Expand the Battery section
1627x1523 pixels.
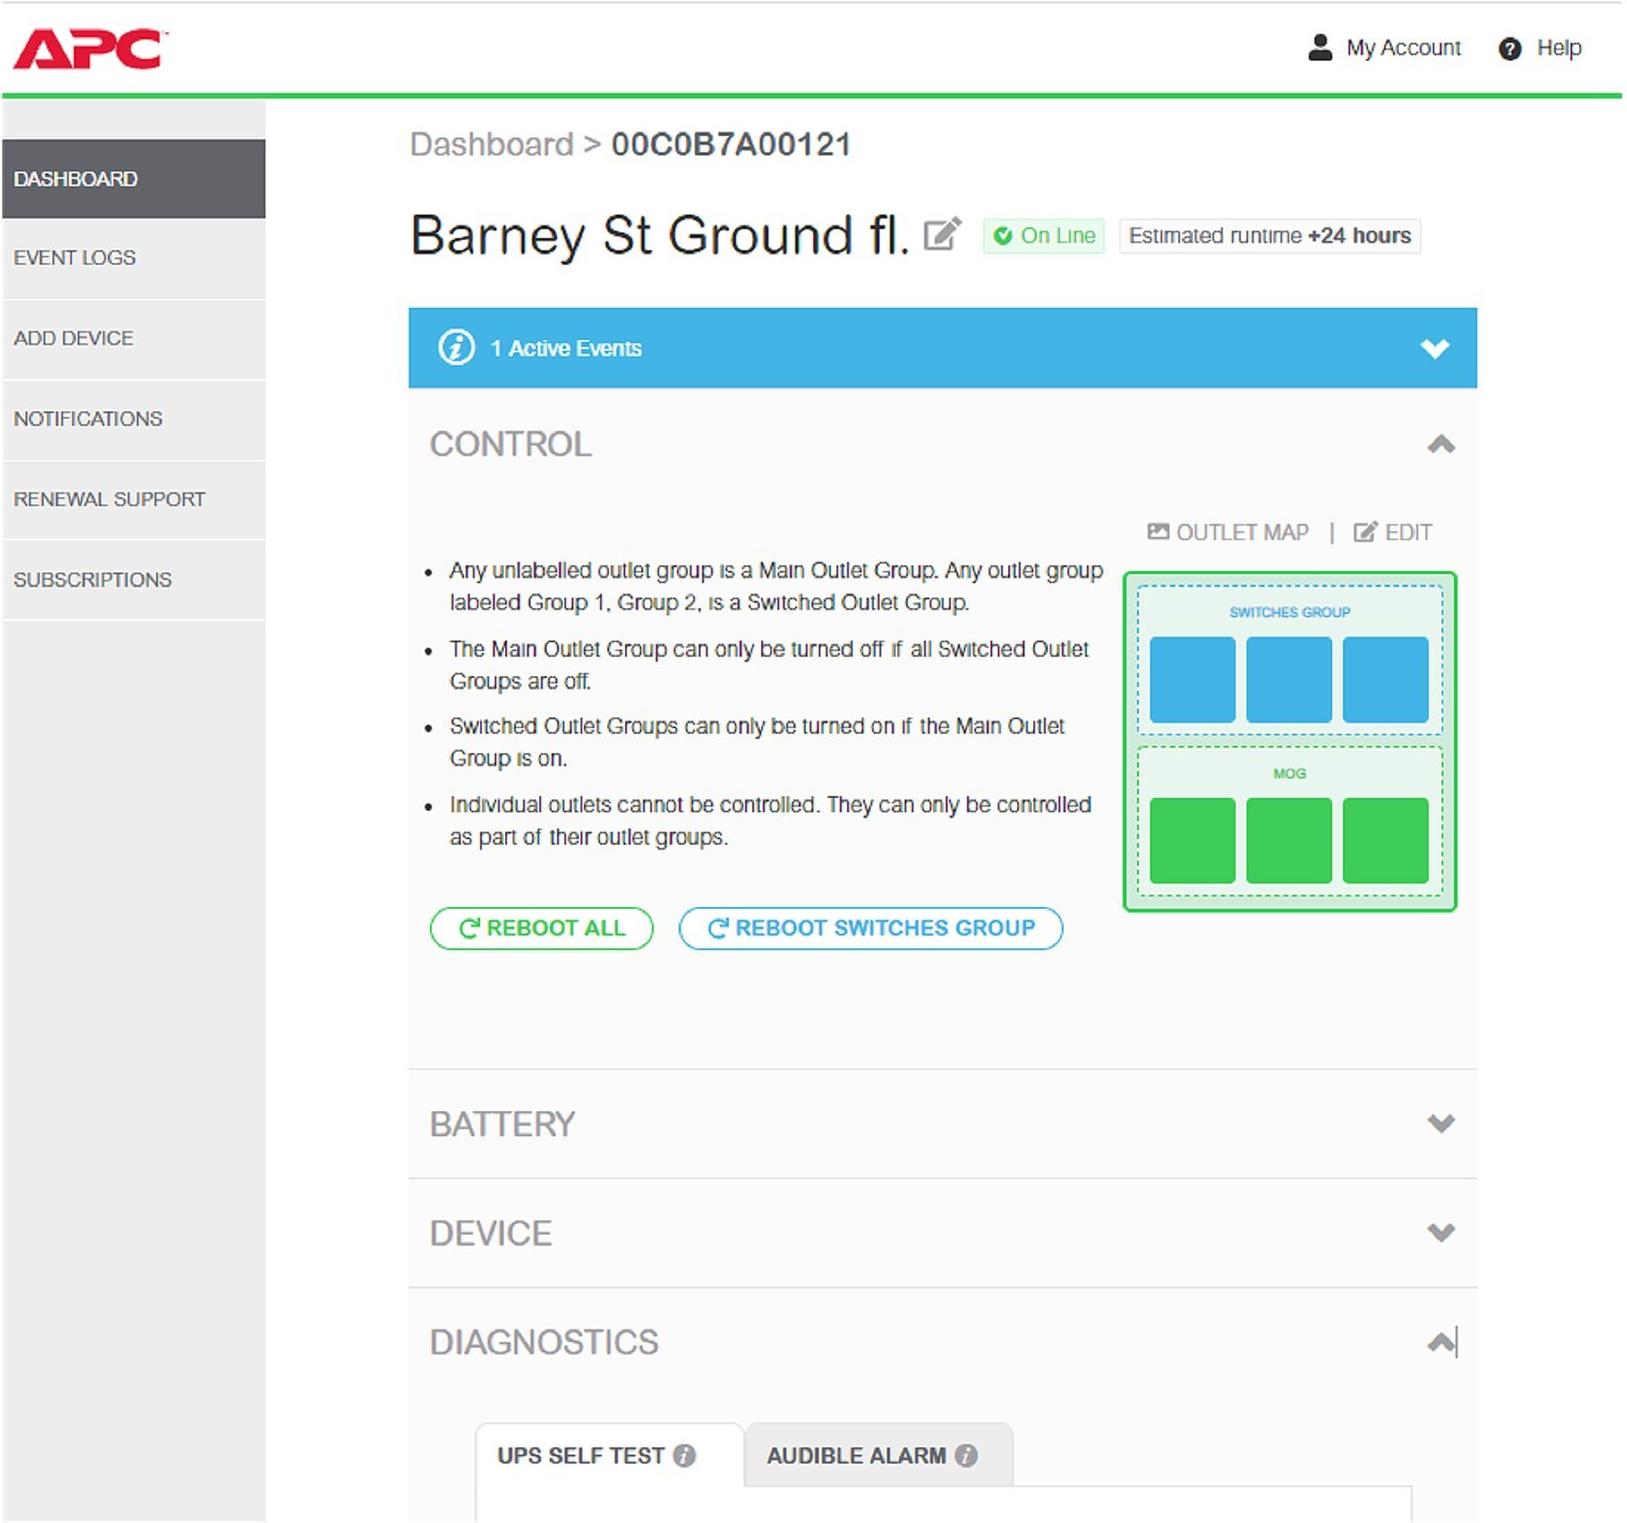pyautogui.click(x=1440, y=1123)
